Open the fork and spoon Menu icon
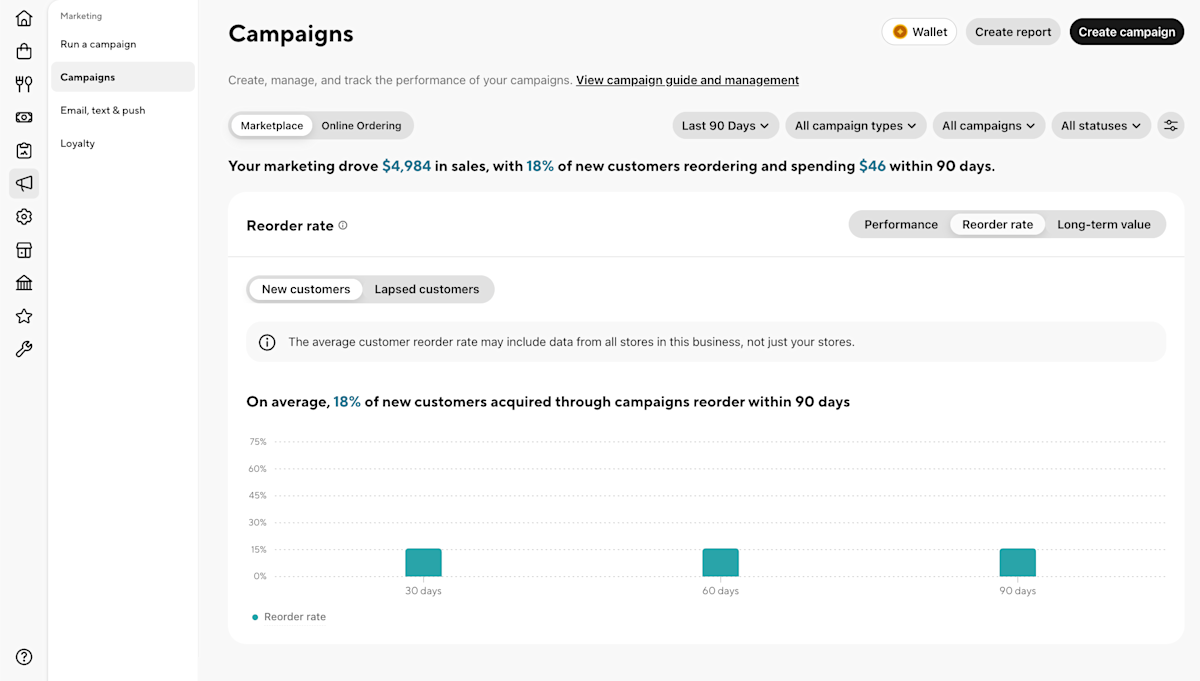 [x=24, y=84]
